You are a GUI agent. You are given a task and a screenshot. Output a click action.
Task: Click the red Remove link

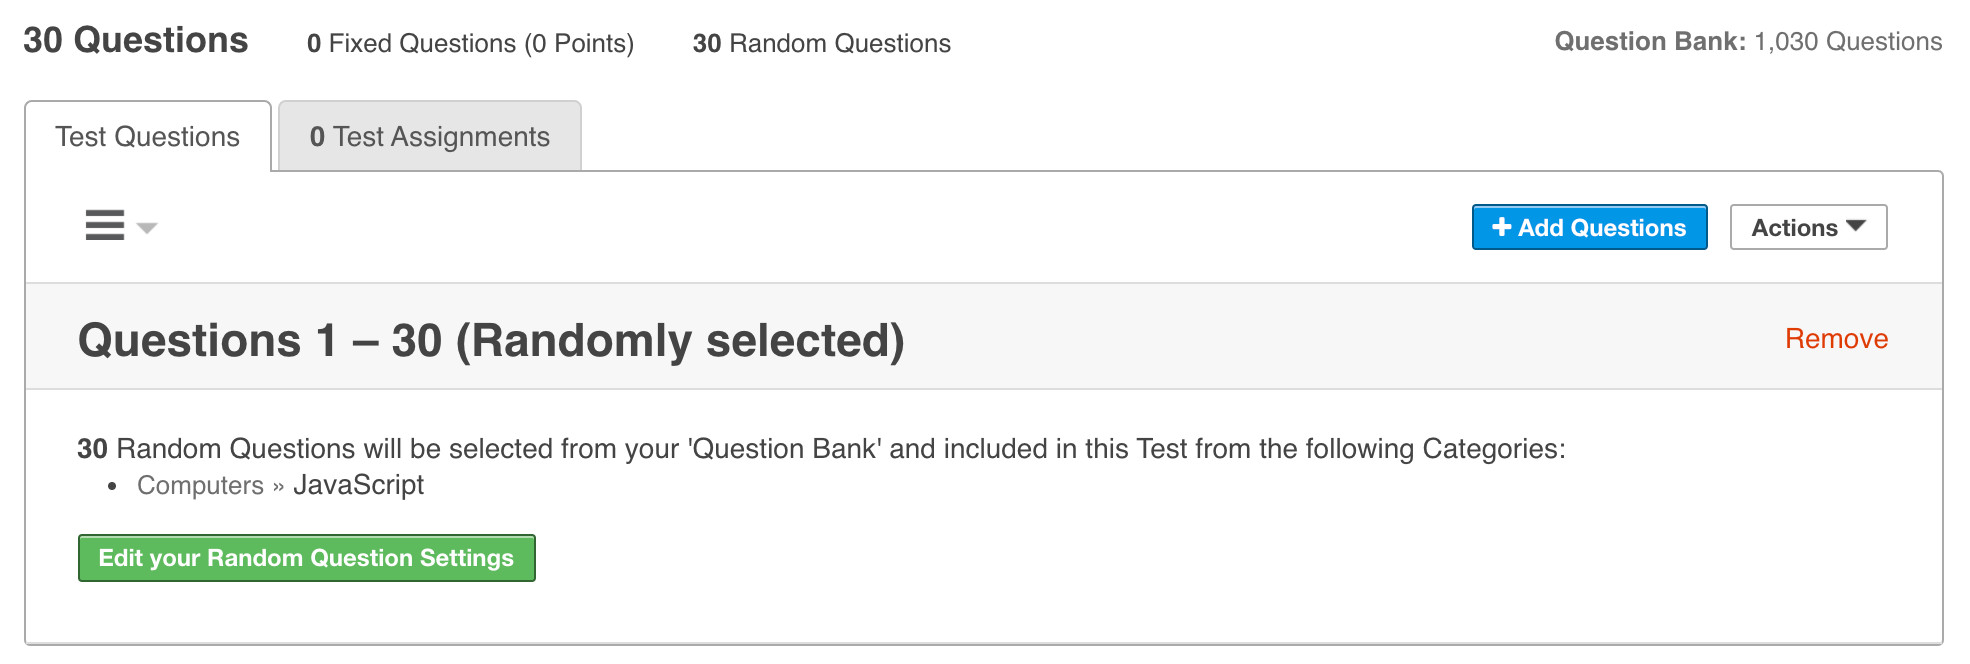(x=1836, y=339)
